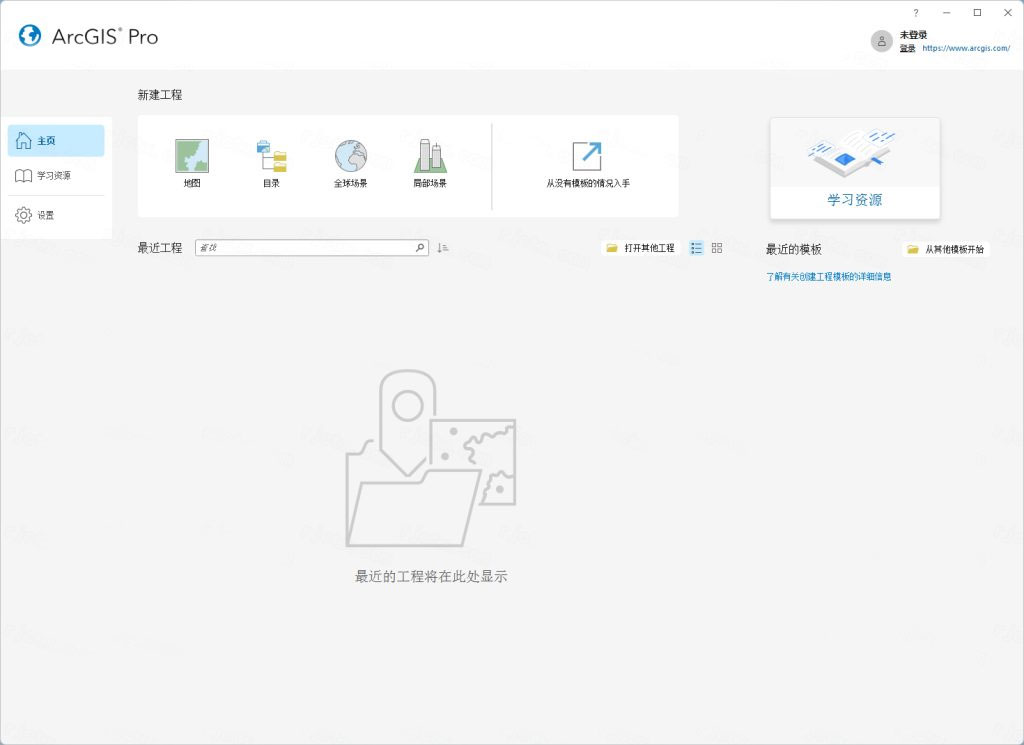The width and height of the screenshot is (1024, 745).
Task: Switch recent projects to grid view
Action: [714, 247]
